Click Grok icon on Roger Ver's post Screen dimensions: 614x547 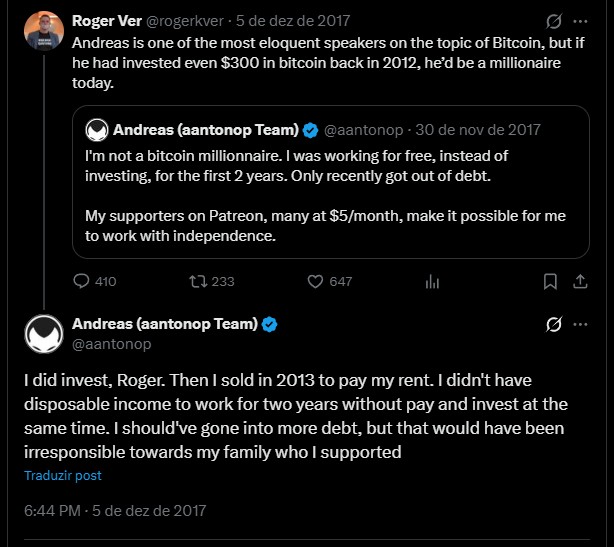click(x=554, y=21)
